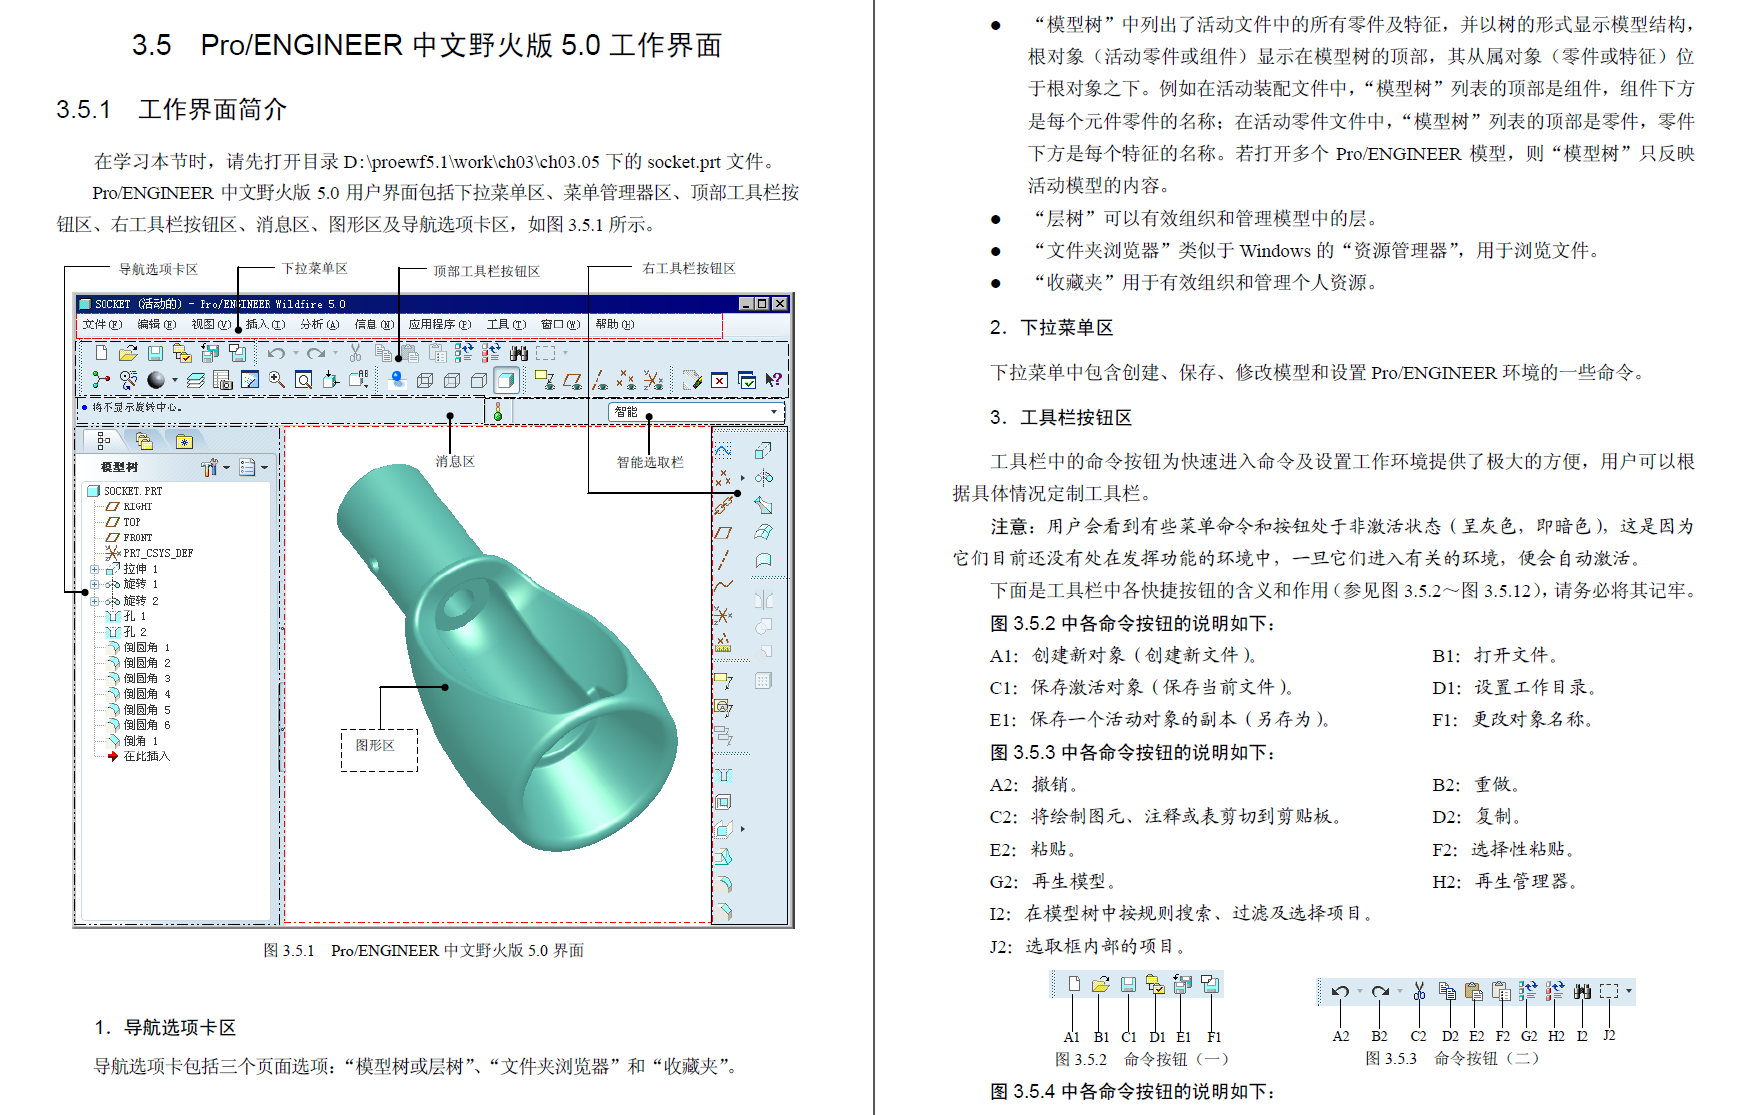Viewport: 1752px width, 1115px height.
Task: Click the Open file icon on toolbar
Action: point(127,352)
